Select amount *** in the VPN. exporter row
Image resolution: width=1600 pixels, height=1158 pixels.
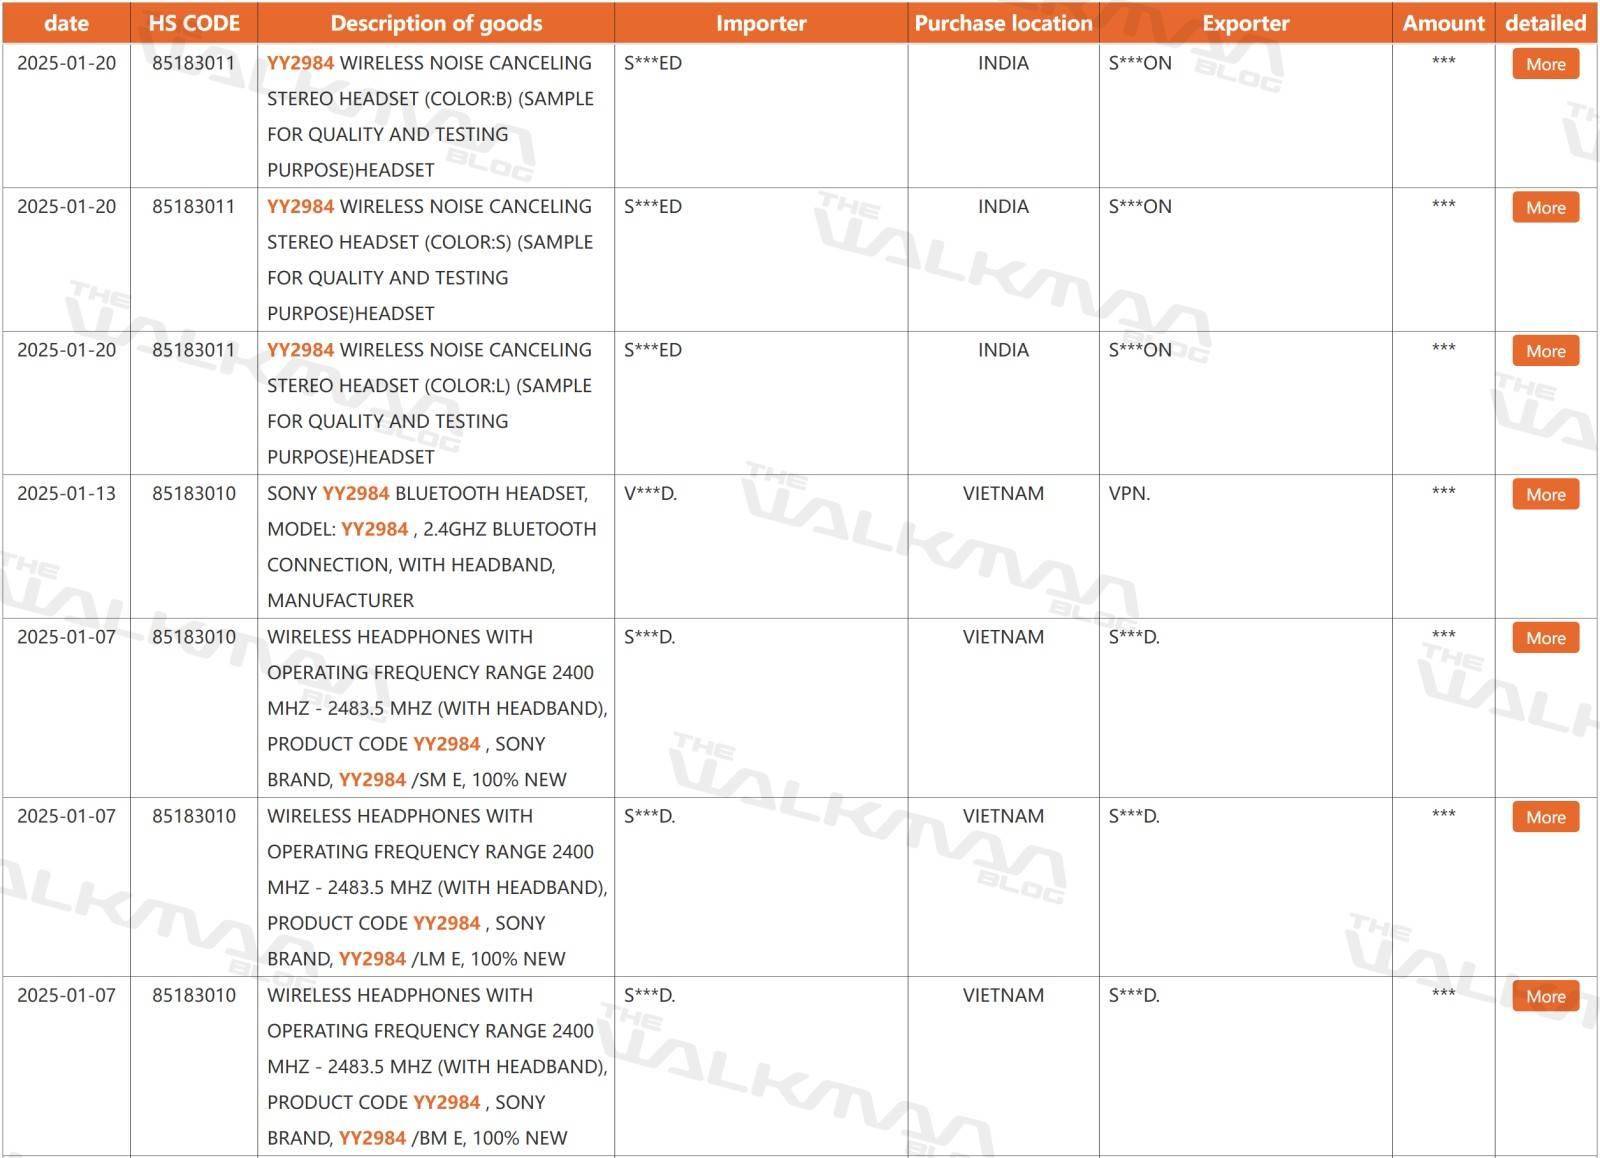click(1443, 492)
